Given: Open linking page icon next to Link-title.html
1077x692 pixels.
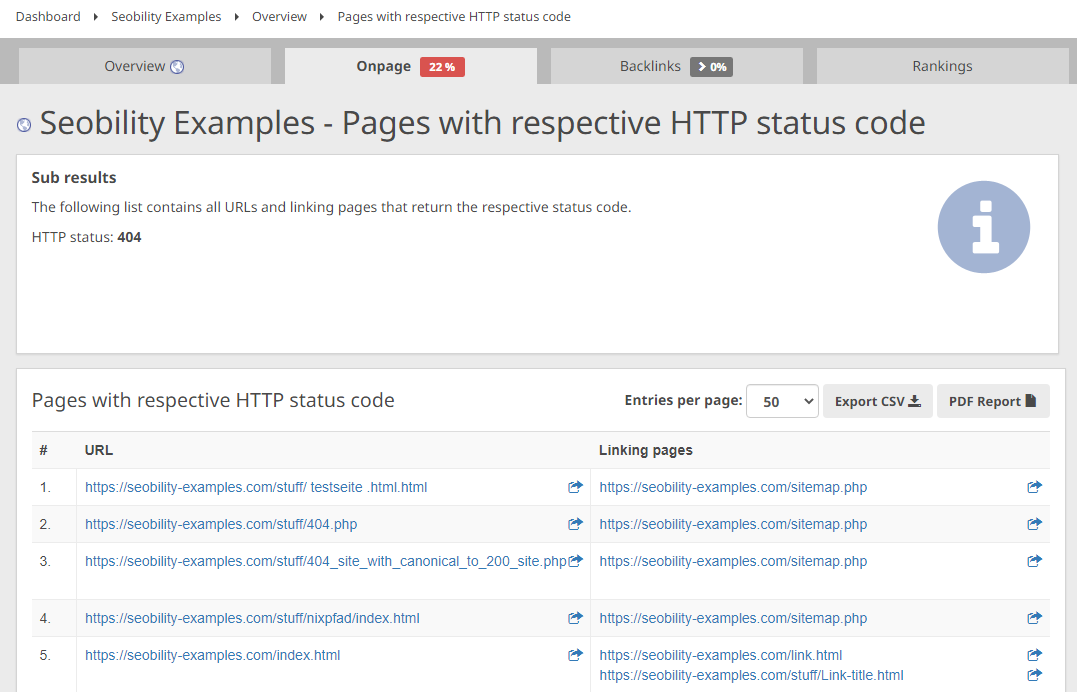Looking at the screenshot, I should pyautogui.click(x=1034, y=675).
